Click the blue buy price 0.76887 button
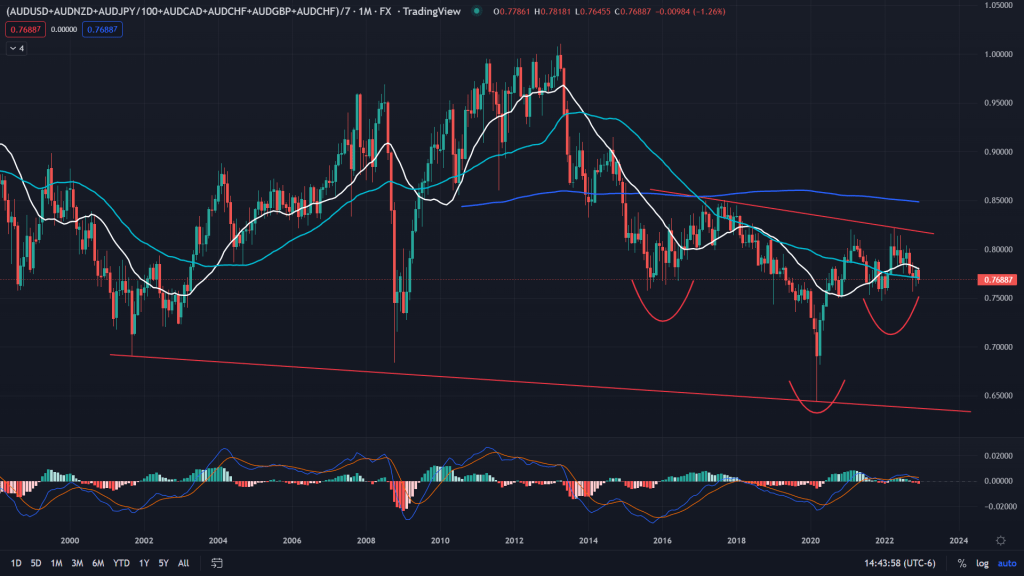This screenshot has width=1024, height=576. 102,30
